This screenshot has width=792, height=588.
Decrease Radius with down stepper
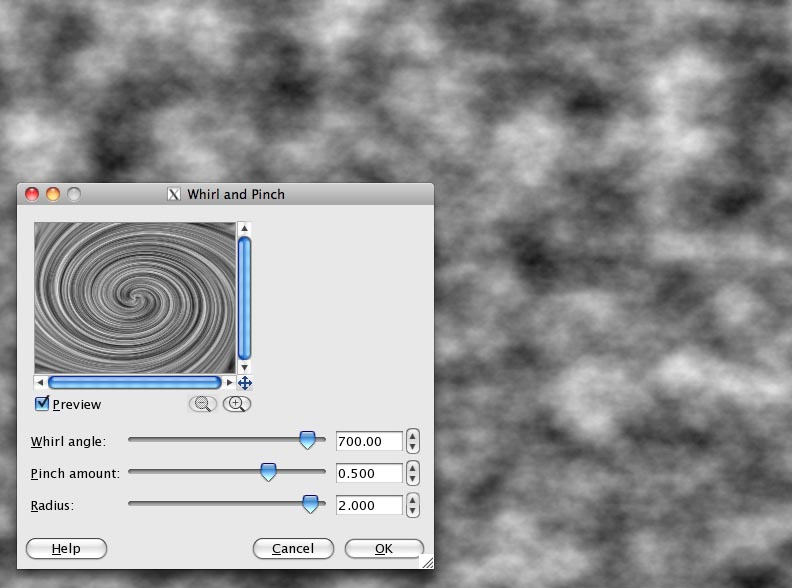point(413,511)
